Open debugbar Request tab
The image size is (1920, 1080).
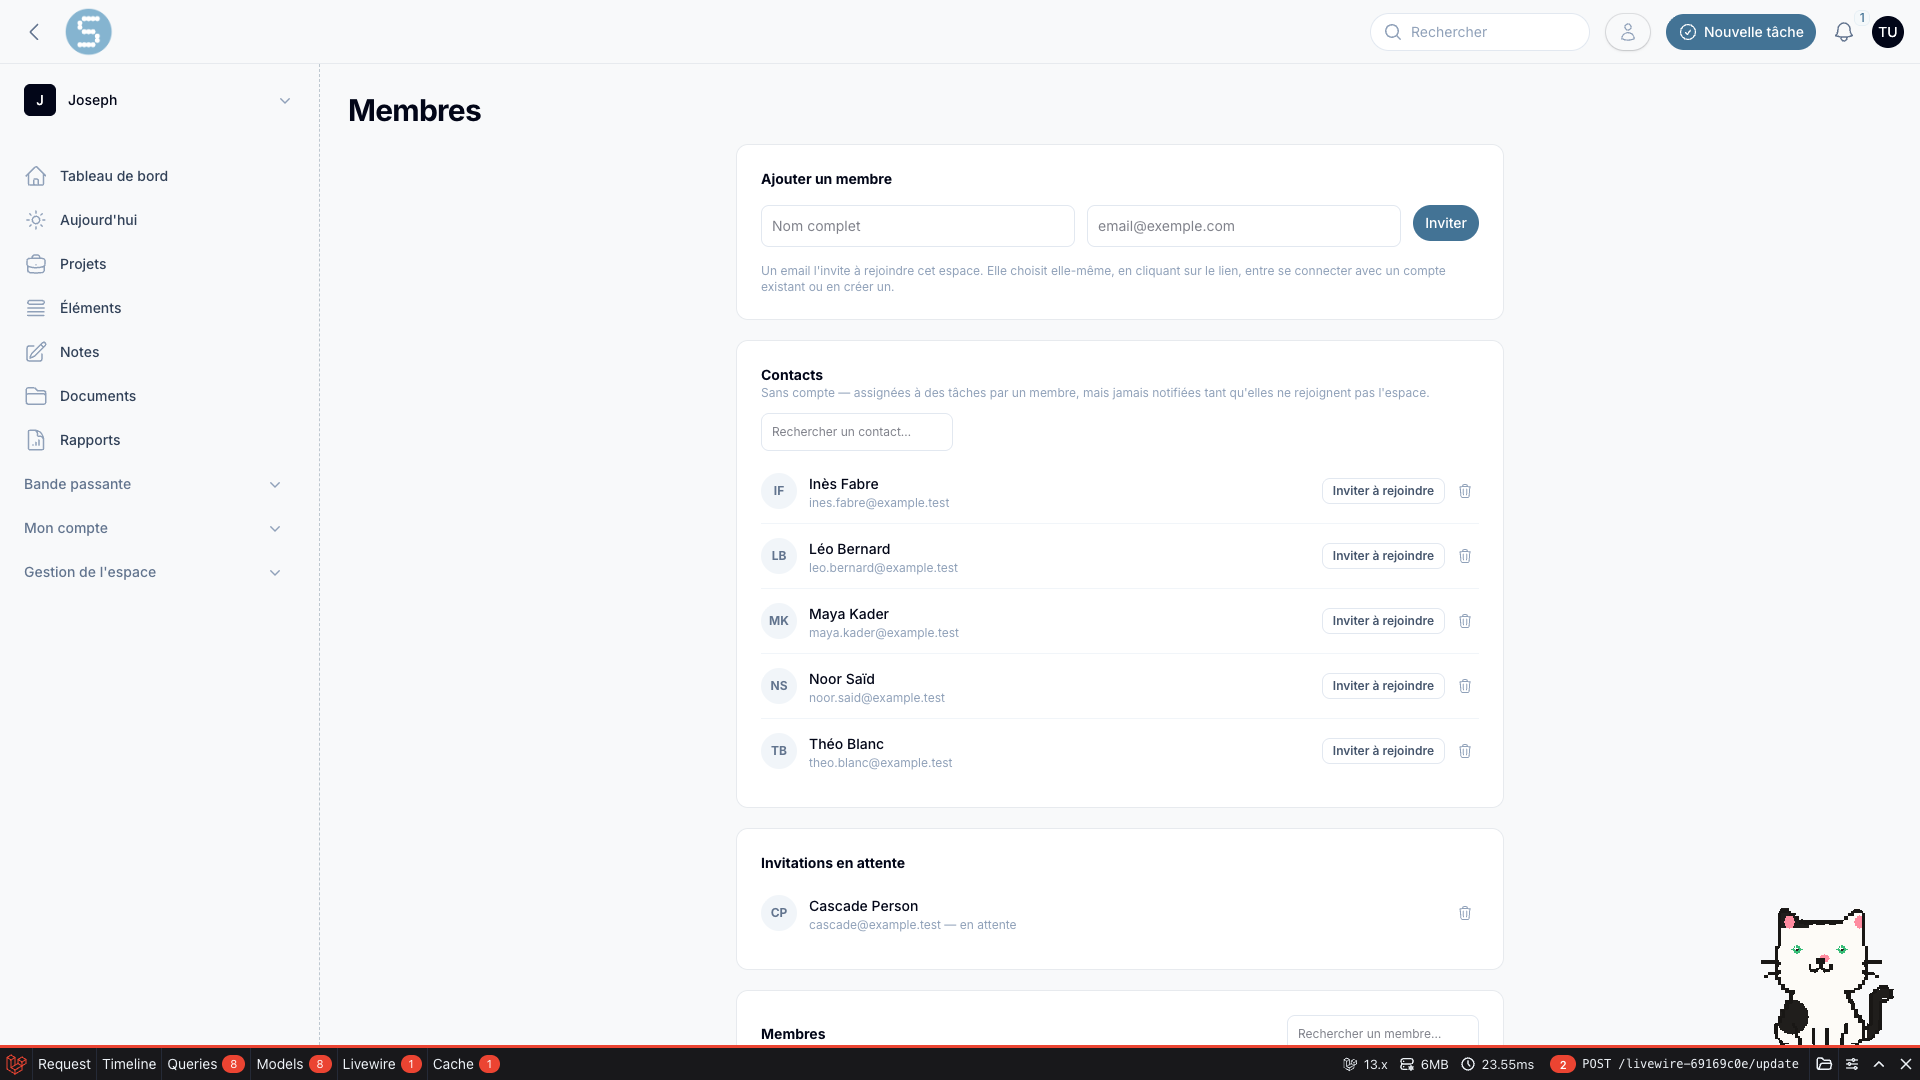pos(64,1064)
